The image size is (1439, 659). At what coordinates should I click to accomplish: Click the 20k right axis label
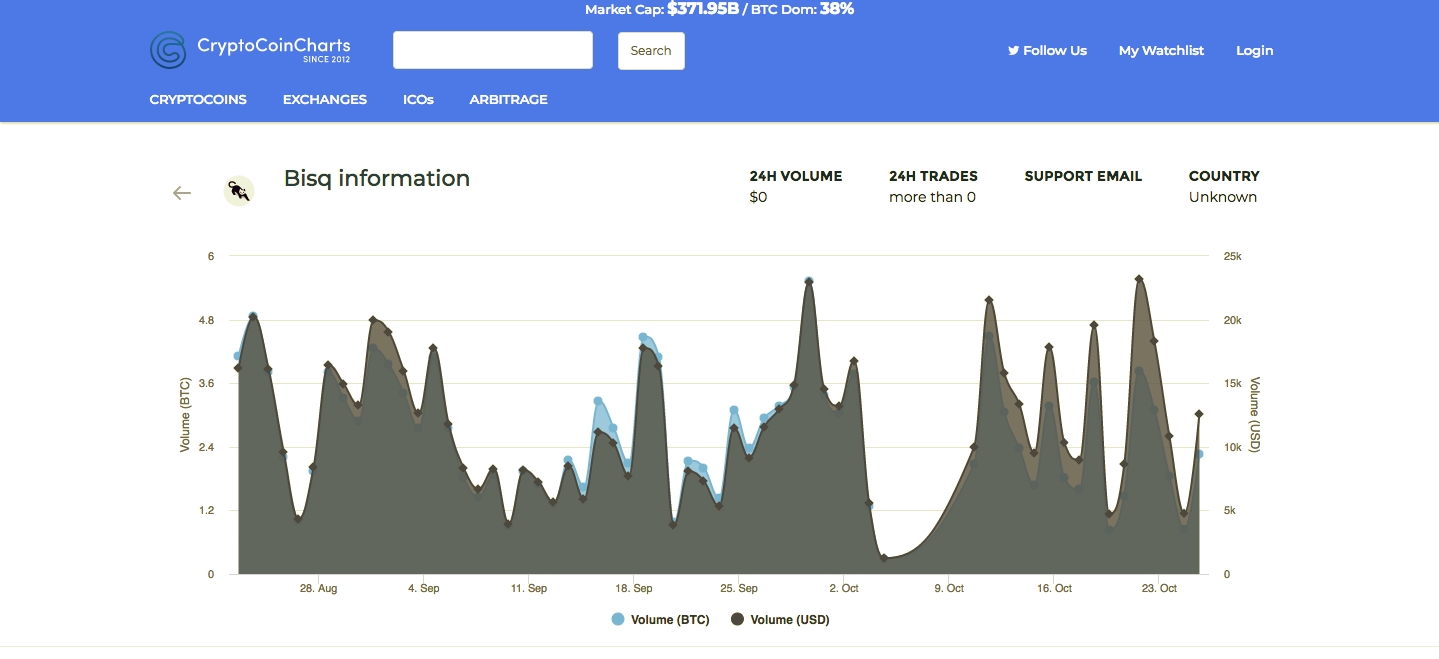1232,321
